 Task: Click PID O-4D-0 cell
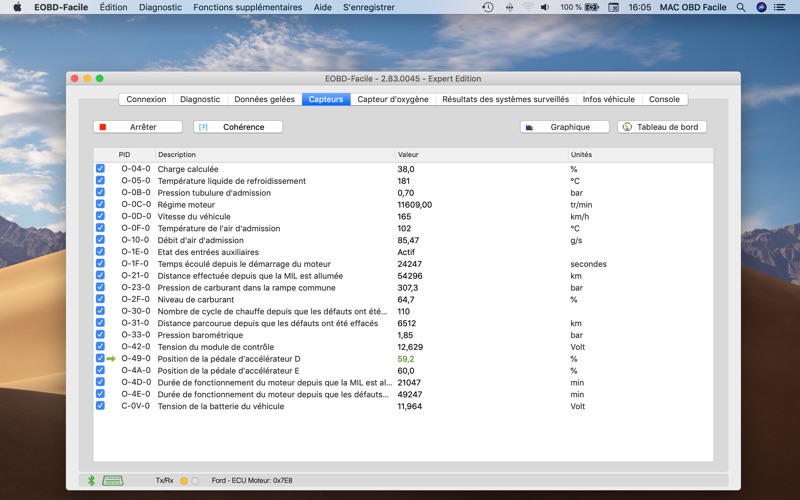pyautogui.click(x=136, y=382)
